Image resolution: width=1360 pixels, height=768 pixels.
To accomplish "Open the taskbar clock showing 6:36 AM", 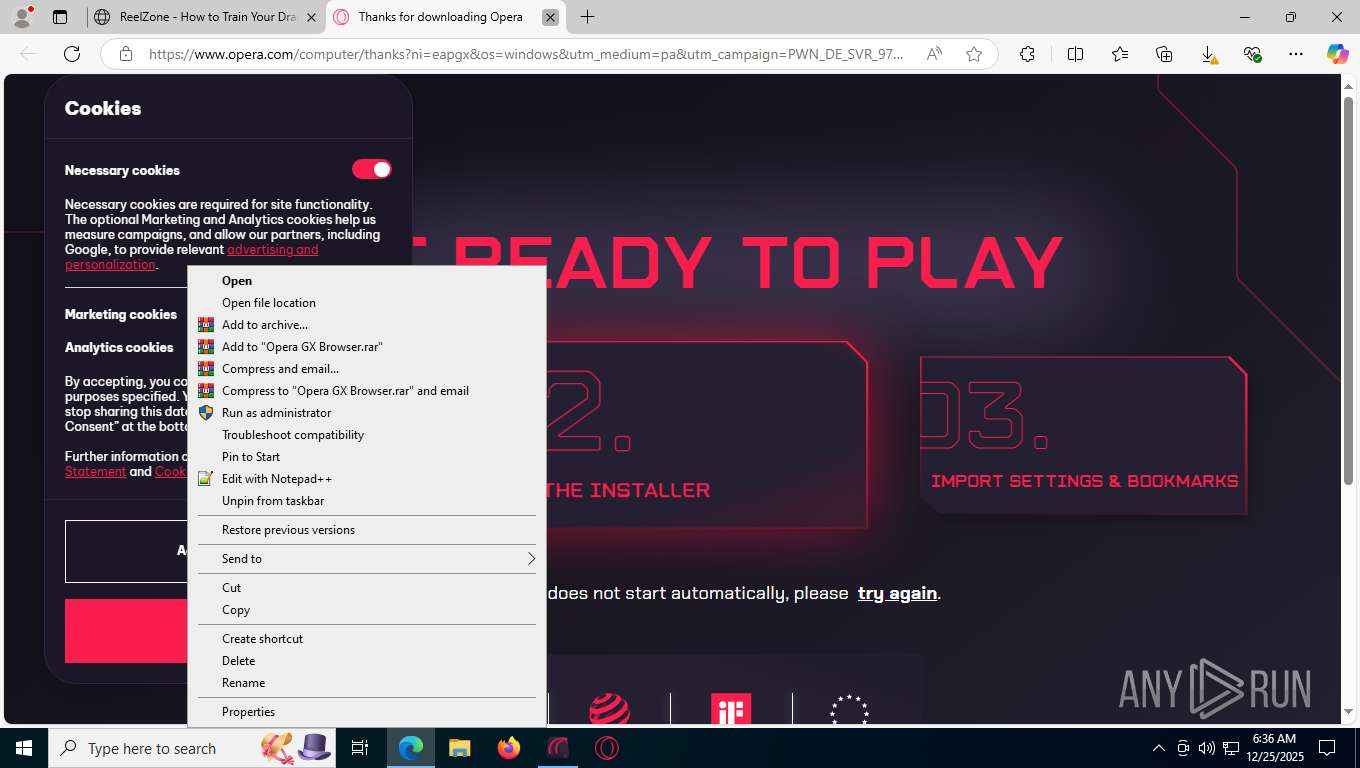I will click(x=1274, y=748).
